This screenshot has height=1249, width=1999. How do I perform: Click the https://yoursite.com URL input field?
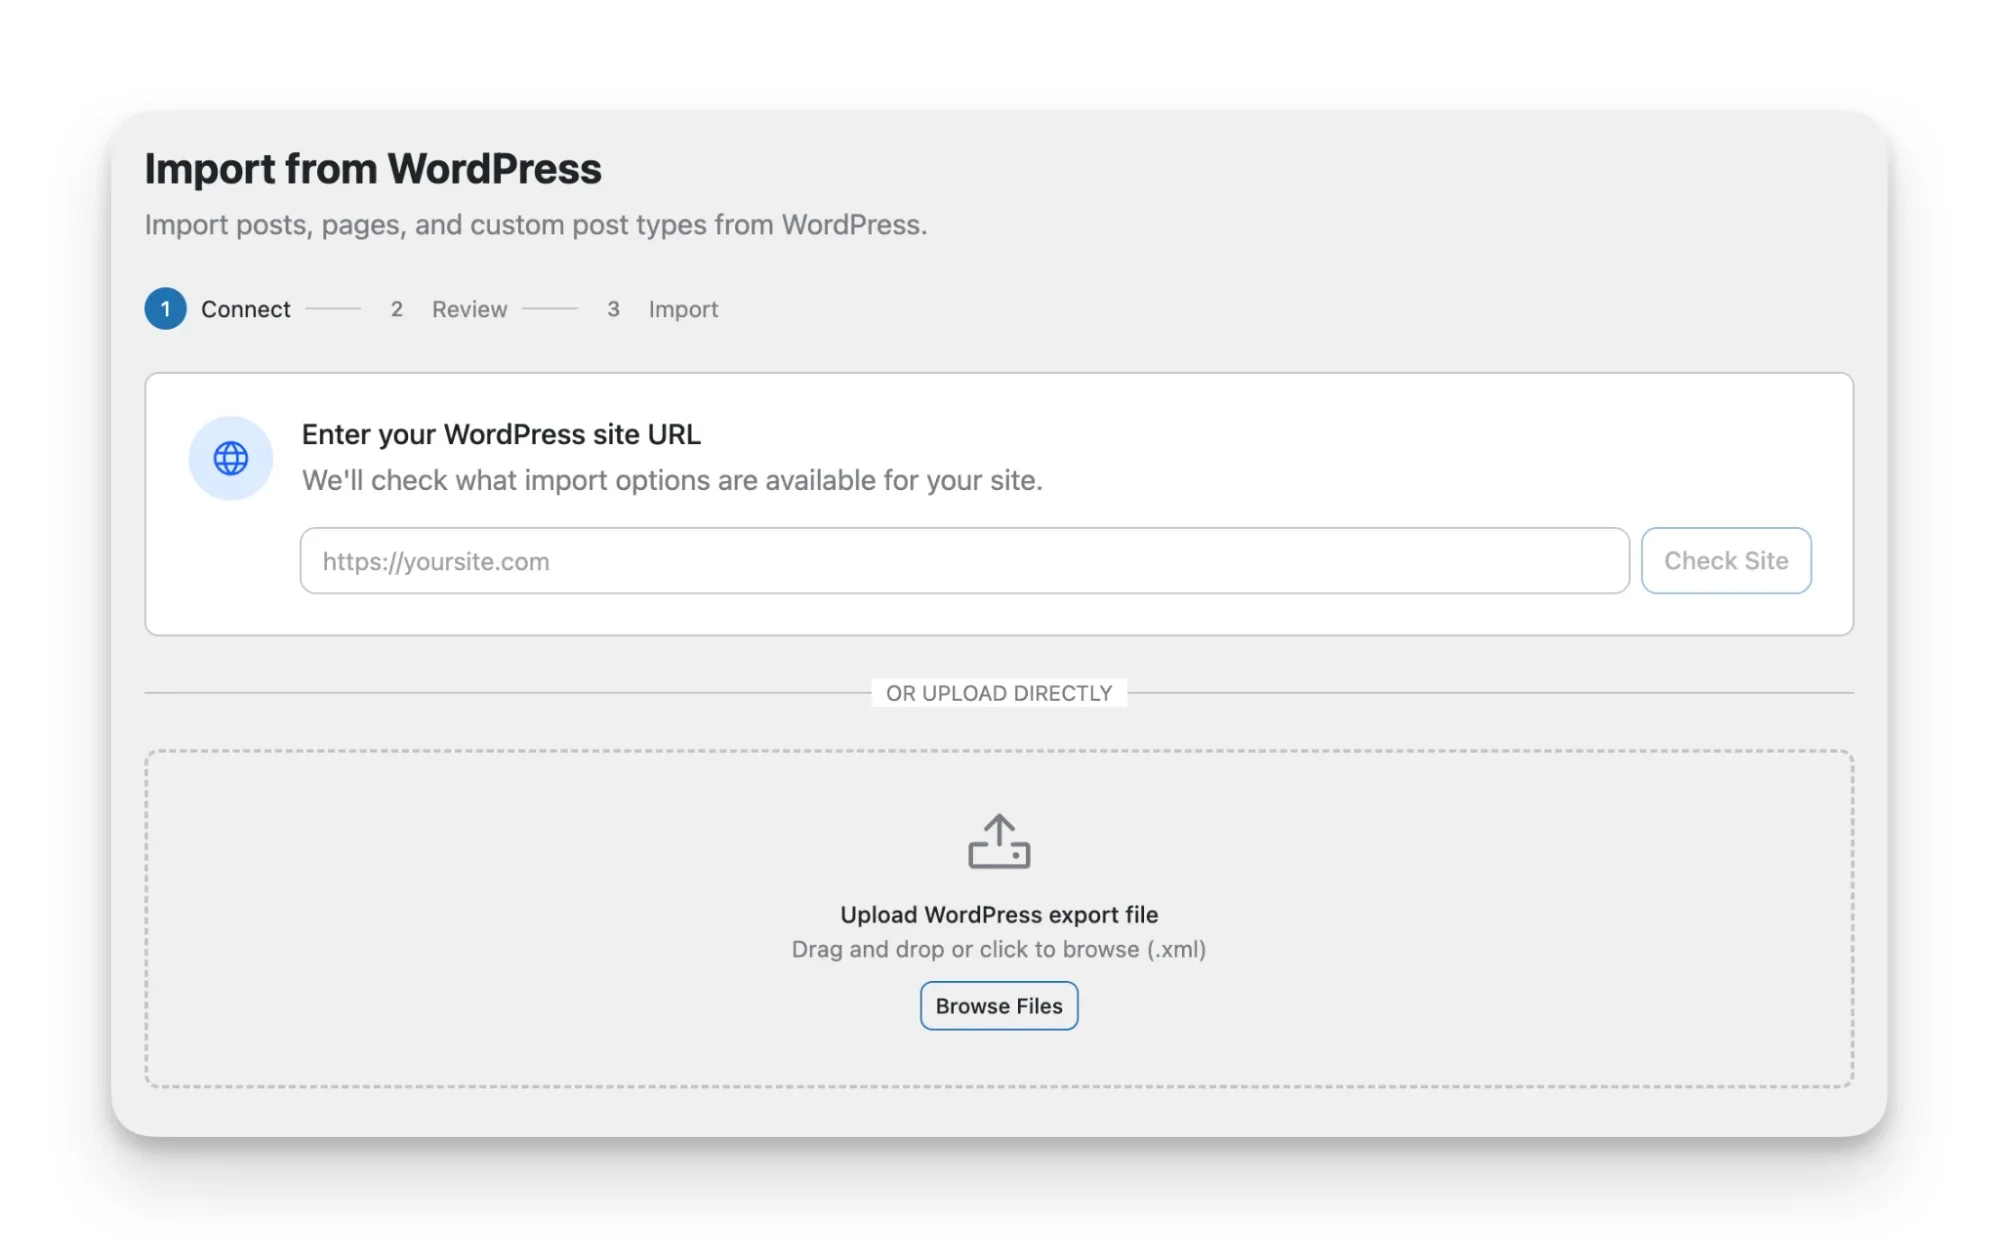(963, 561)
